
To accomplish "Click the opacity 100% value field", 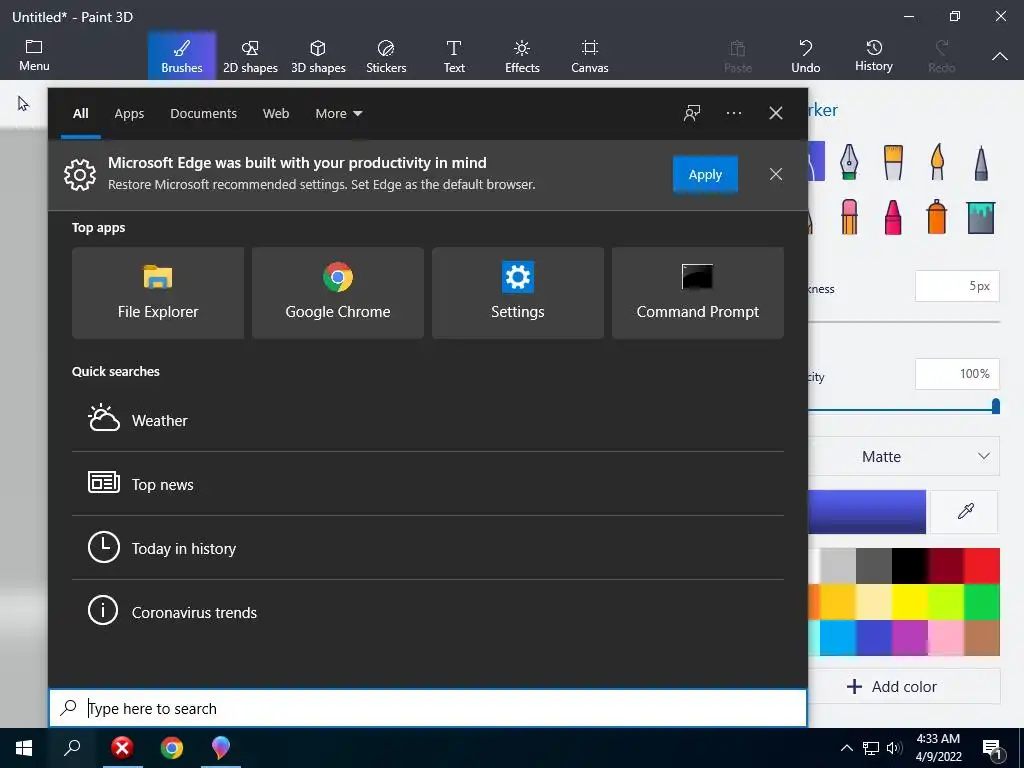I will tap(957, 374).
